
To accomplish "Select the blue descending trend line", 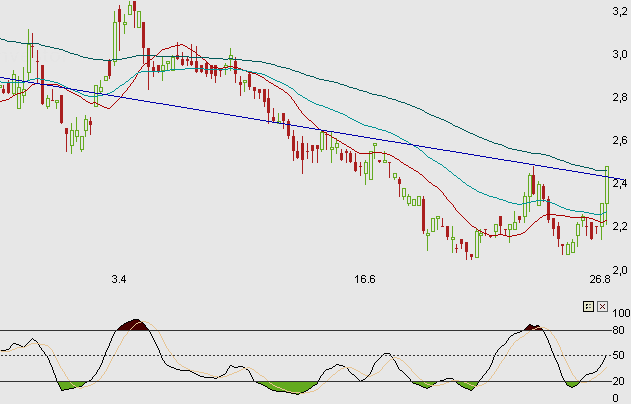I will (x=300, y=125).
